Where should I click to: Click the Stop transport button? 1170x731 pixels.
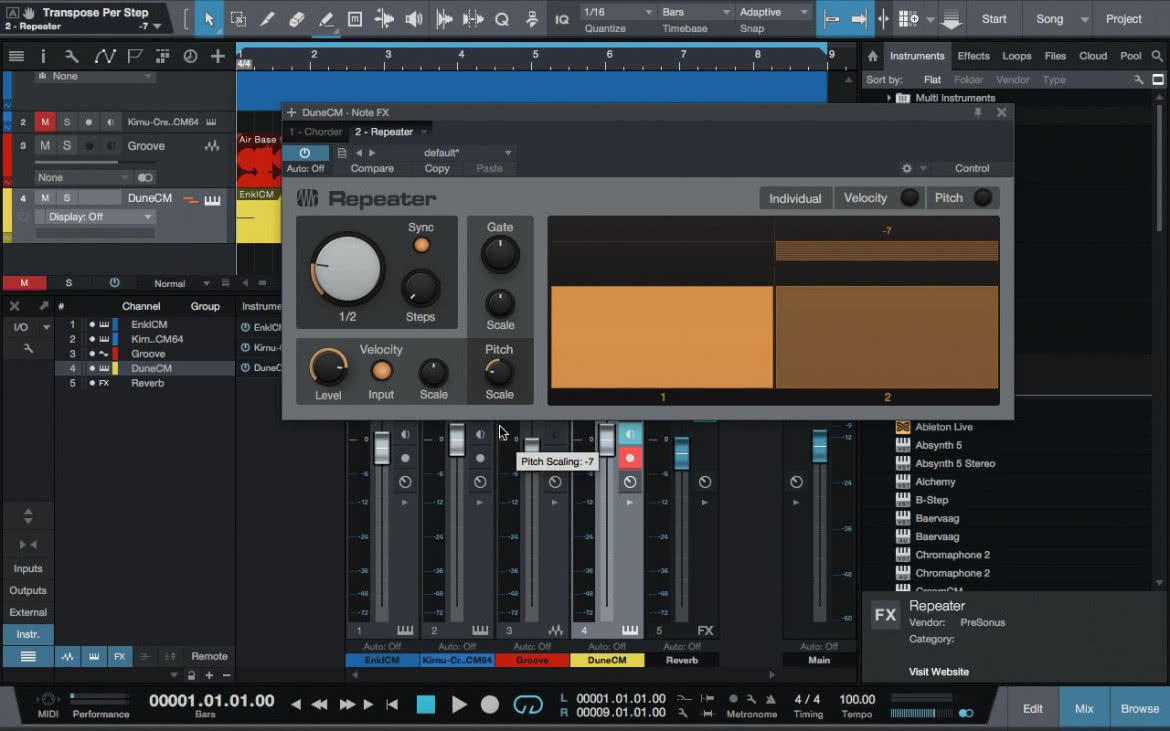[425, 704]
